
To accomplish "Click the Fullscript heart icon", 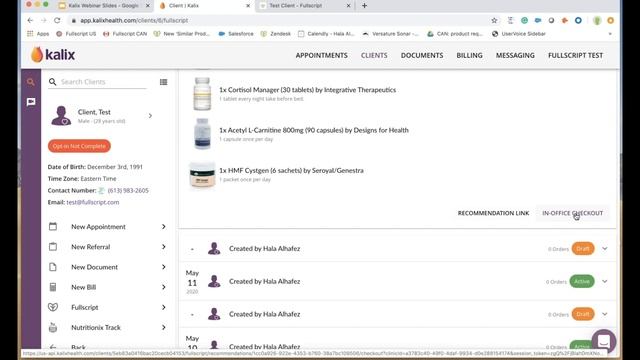I will tap(53, 307).
